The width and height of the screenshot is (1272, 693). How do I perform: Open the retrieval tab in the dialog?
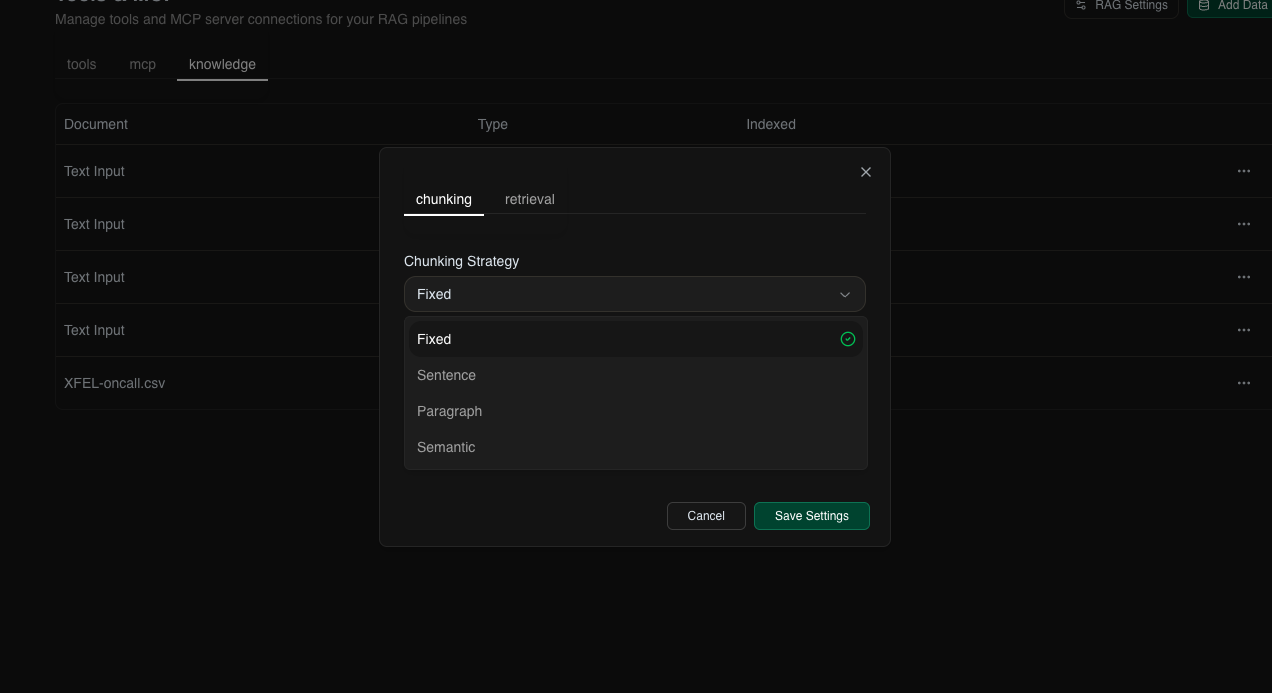tap(529, 199)
